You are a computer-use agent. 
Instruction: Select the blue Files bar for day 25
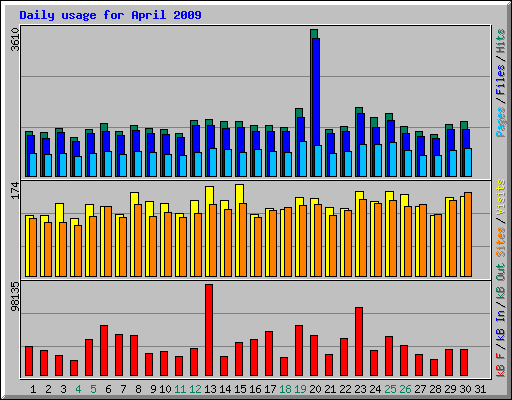pos(391,132)
